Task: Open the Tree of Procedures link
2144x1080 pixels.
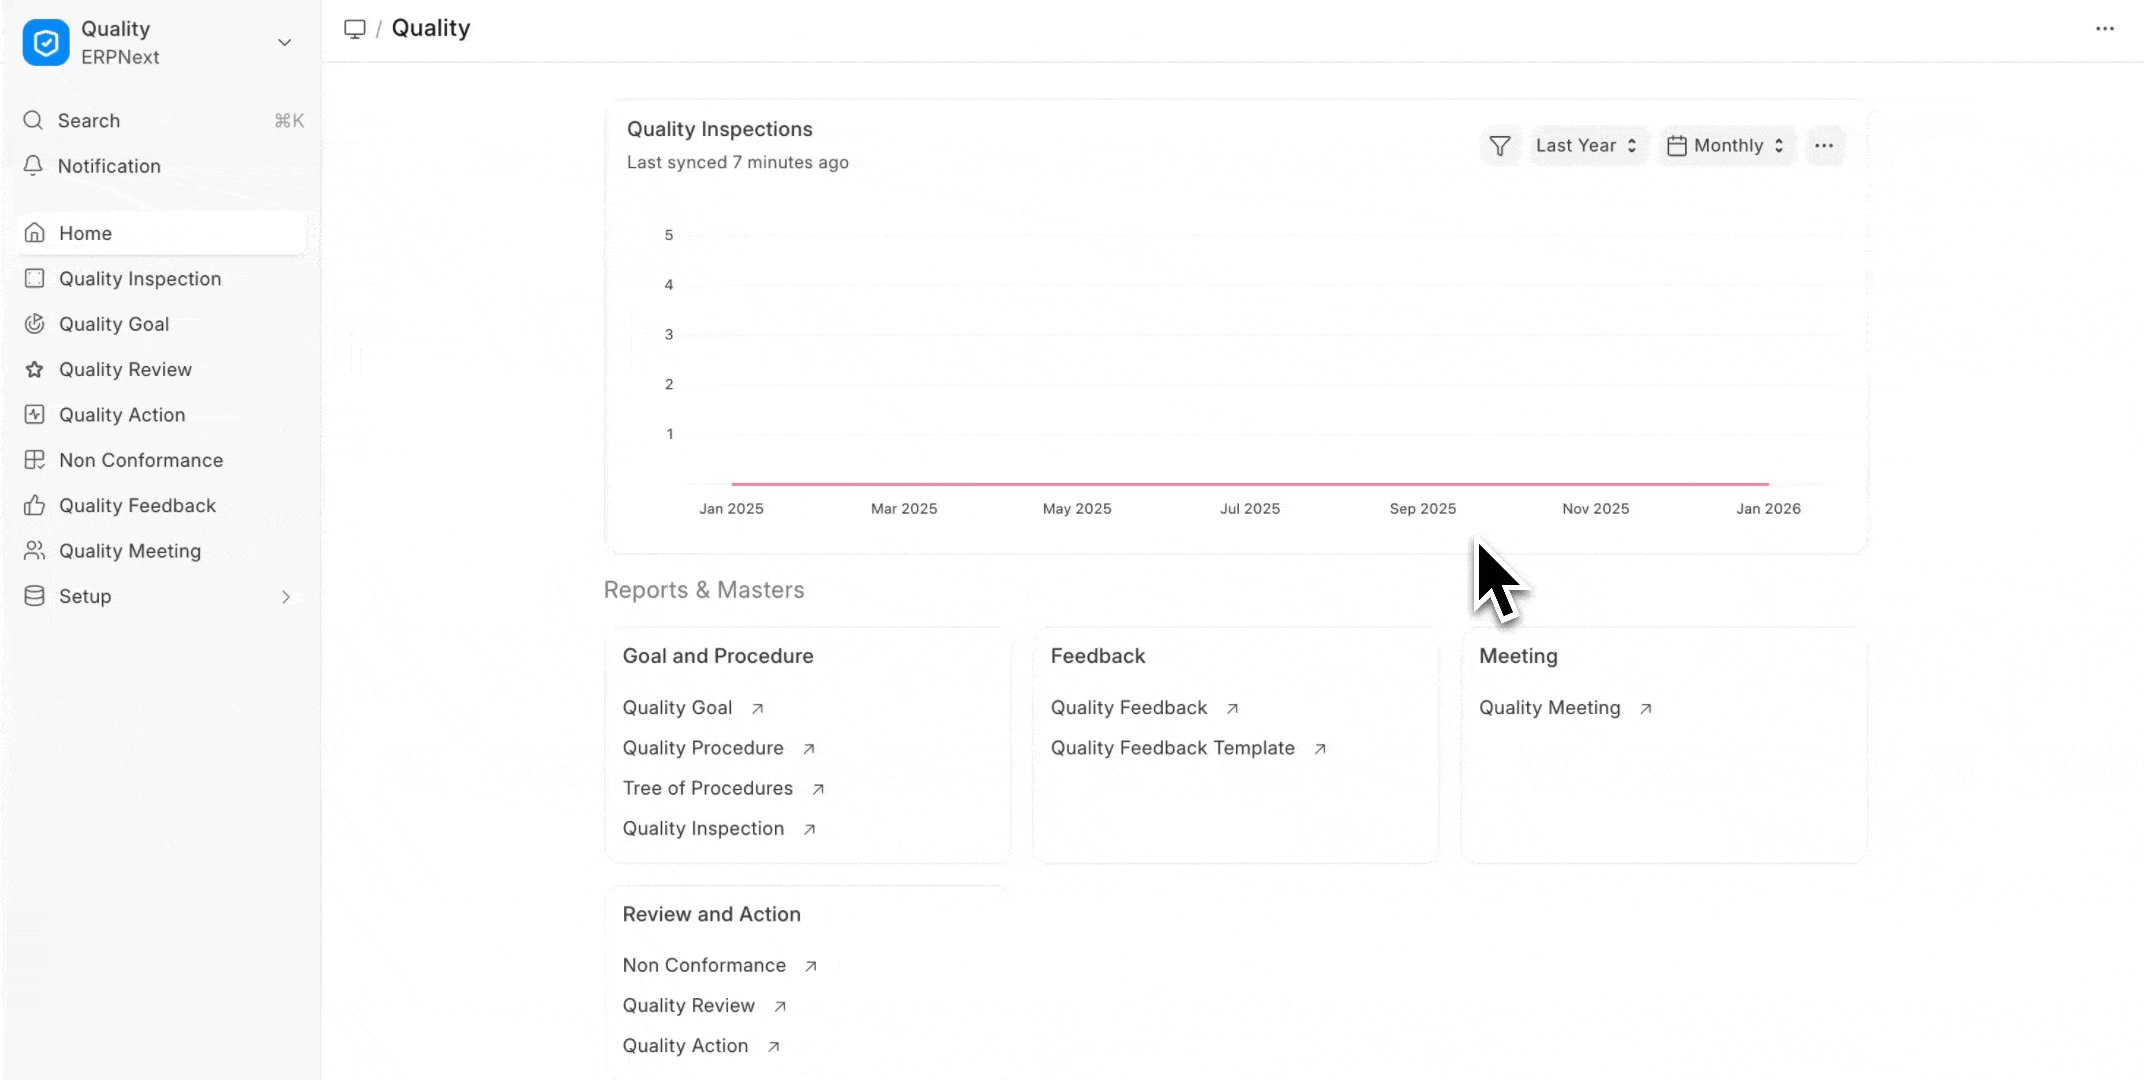Action: pyautogui.click(x=708, y=788)
